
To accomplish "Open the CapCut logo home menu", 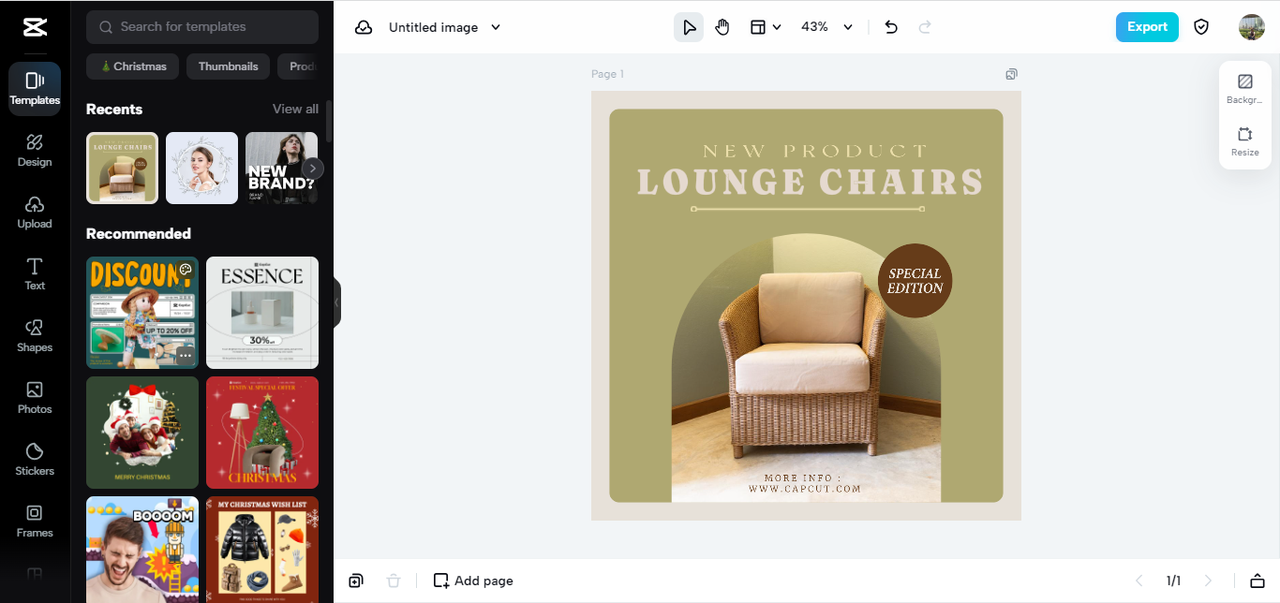I will pos(34,27).
